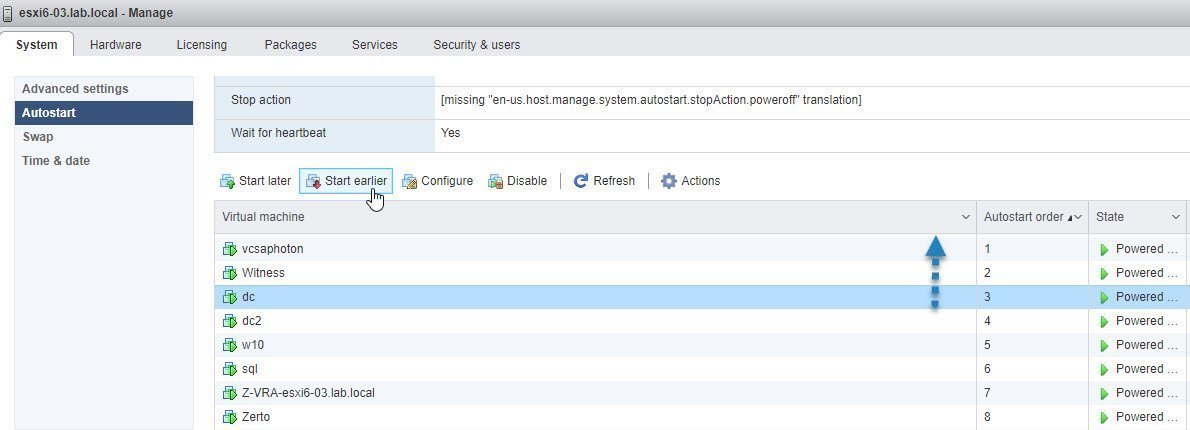Click the dc2 VM icon
Screen dimensions: 1190x430
pyautogui.click(x=230, y=321)
